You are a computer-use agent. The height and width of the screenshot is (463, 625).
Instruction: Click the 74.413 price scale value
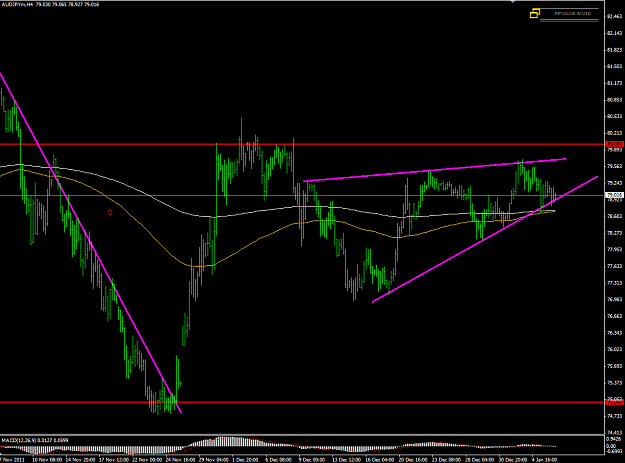614,433
